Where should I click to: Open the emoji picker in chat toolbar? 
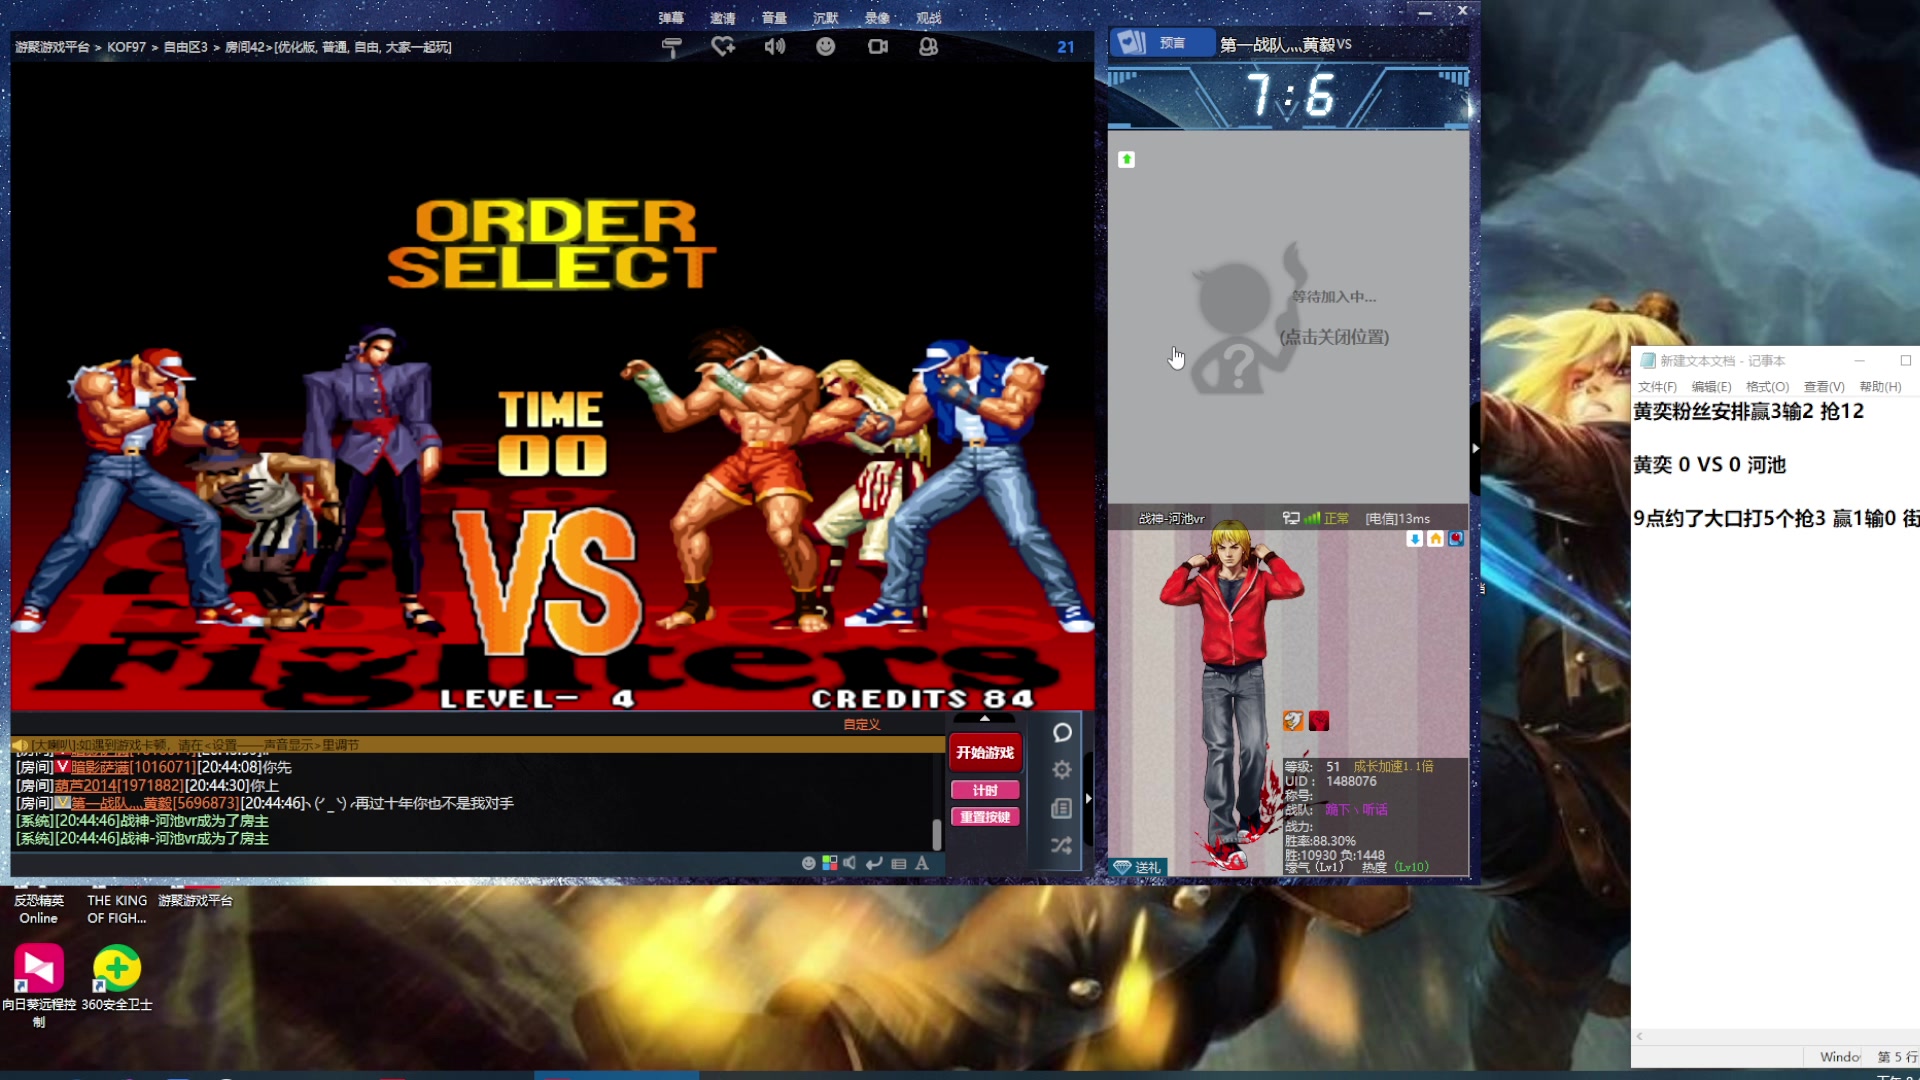[809, 863]
